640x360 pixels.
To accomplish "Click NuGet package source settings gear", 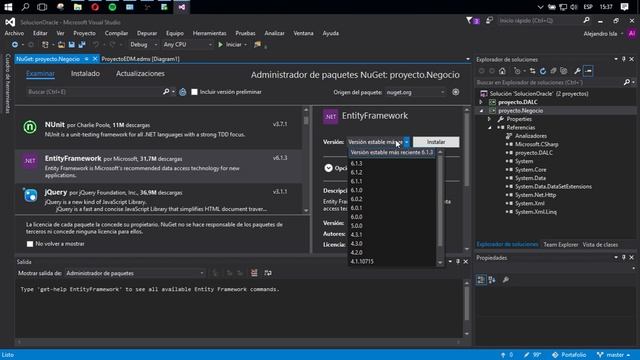I will [x=456, y=92].
